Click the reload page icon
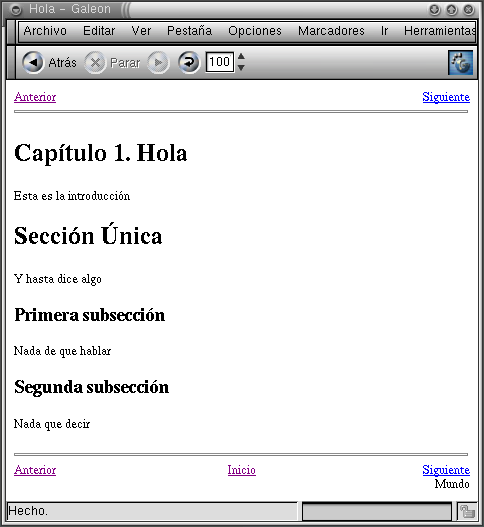The height and width of the screenshot is (527, 484). [189, 63]
